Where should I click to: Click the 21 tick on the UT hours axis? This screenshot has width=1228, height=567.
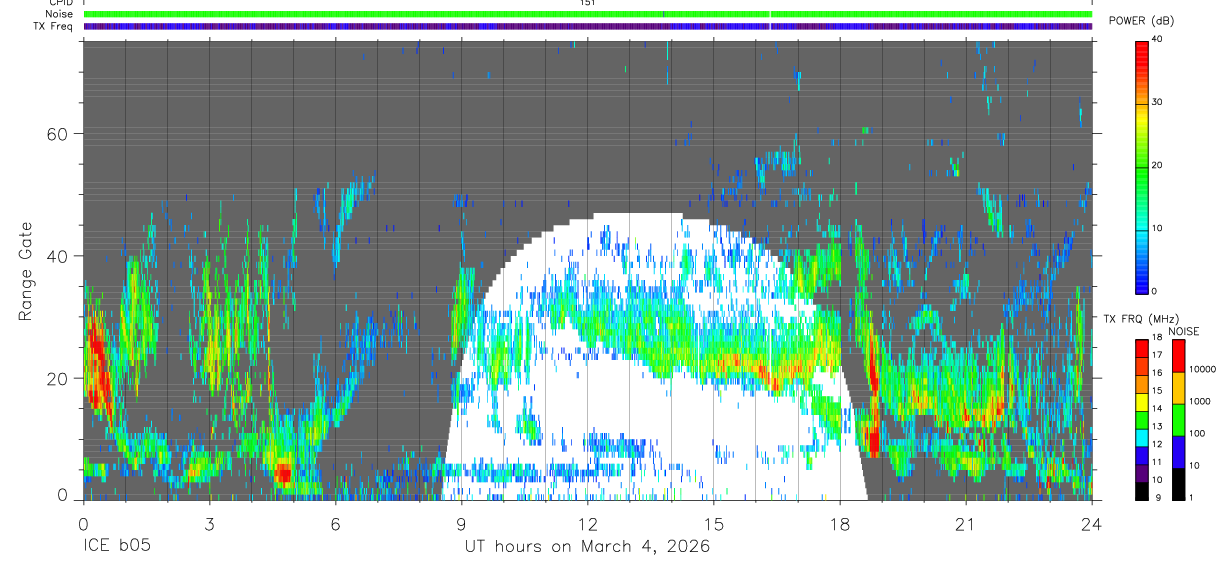point(966,524)
